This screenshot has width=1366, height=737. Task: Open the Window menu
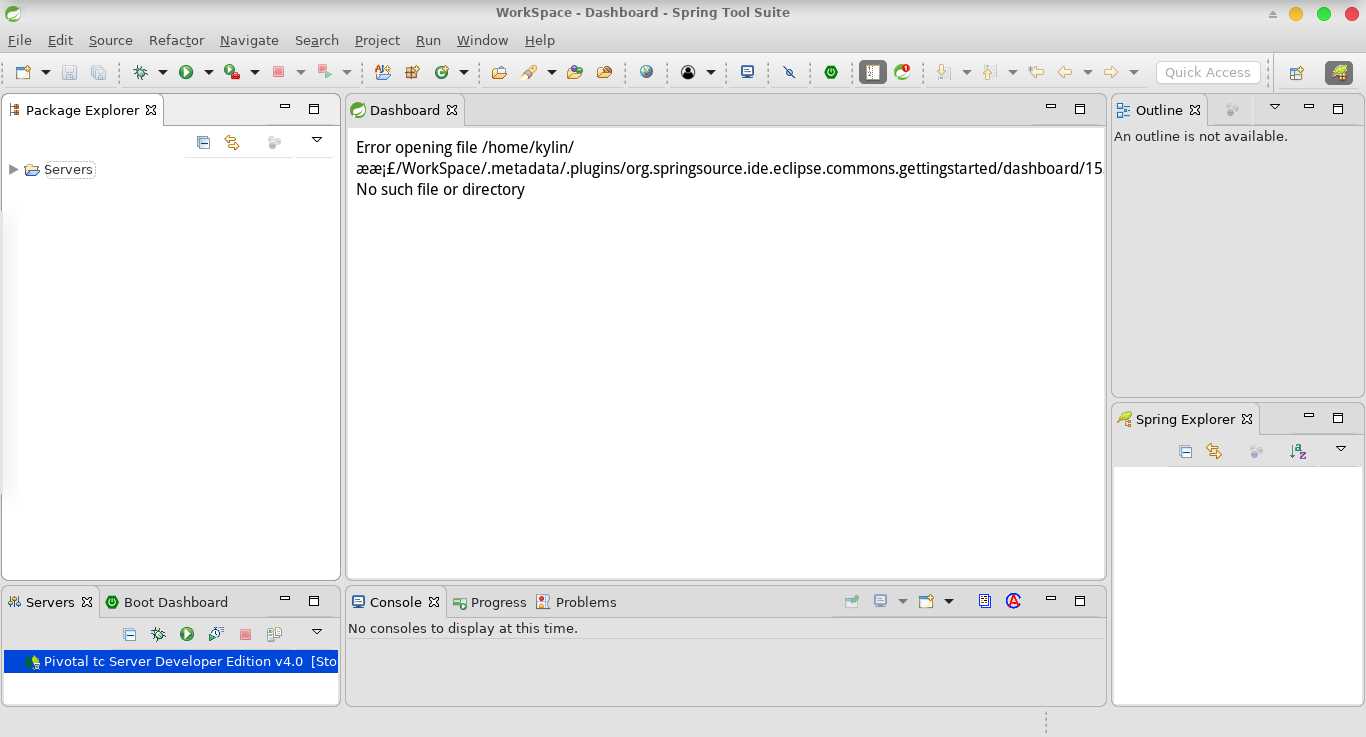pyautogui.click(x=483, y=40)
